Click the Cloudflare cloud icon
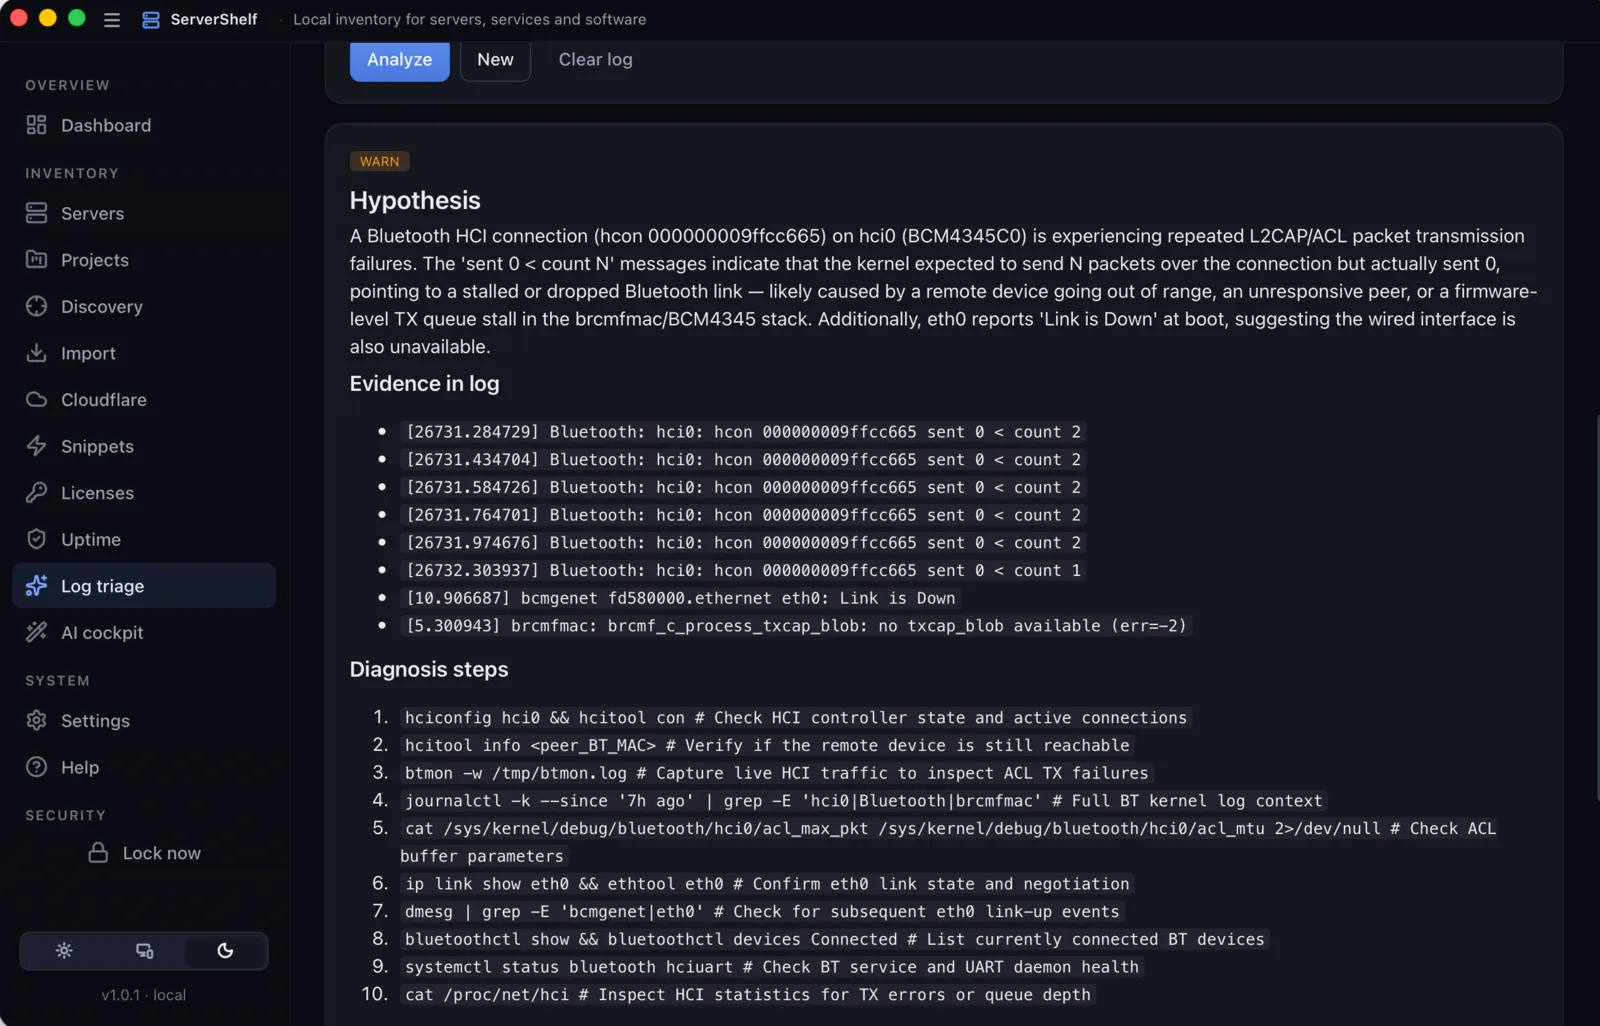Viewport: 1600px width, 1026px height. click(37, 400)
